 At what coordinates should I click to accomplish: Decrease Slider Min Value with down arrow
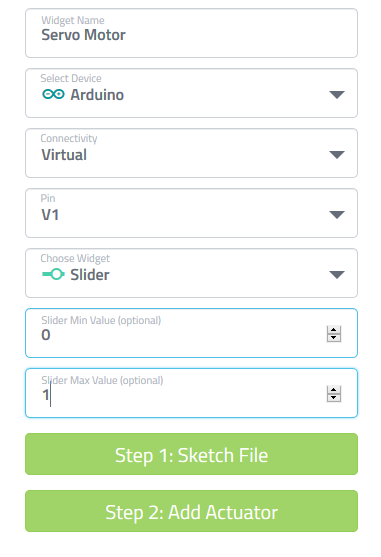click(x=334, y=338)
